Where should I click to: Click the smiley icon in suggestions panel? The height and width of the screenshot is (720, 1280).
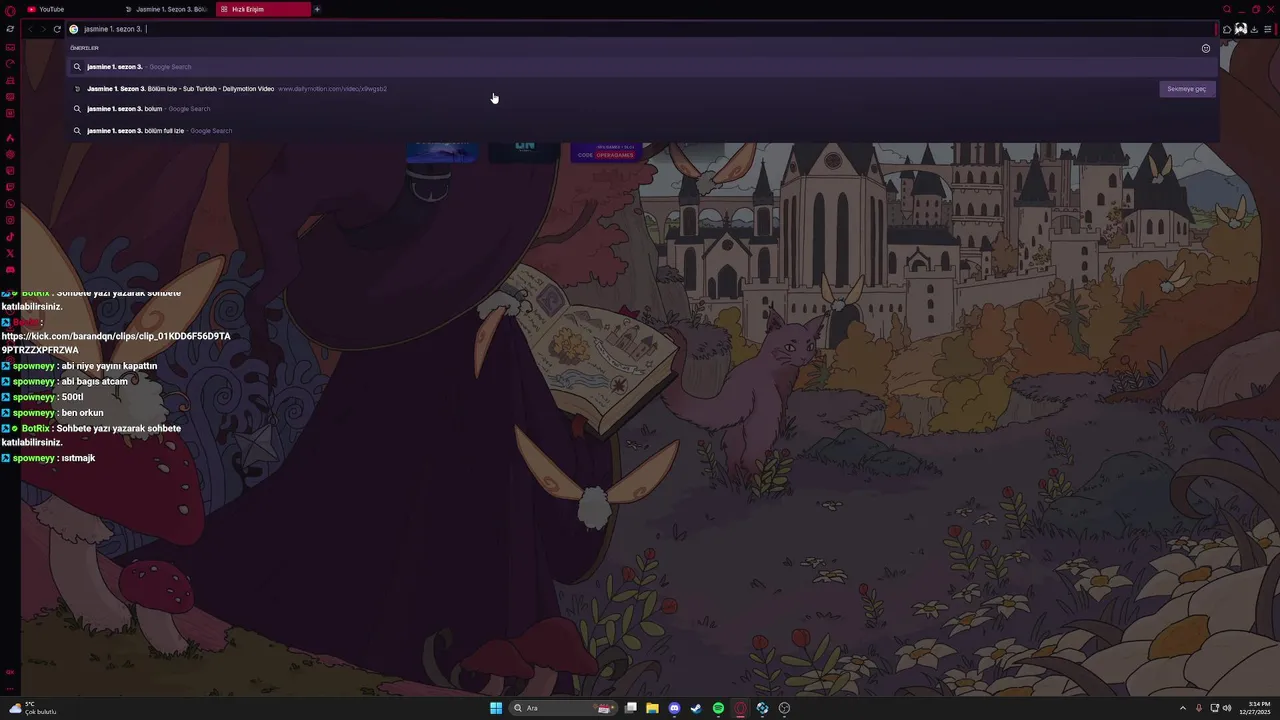tap(1206, 48)
